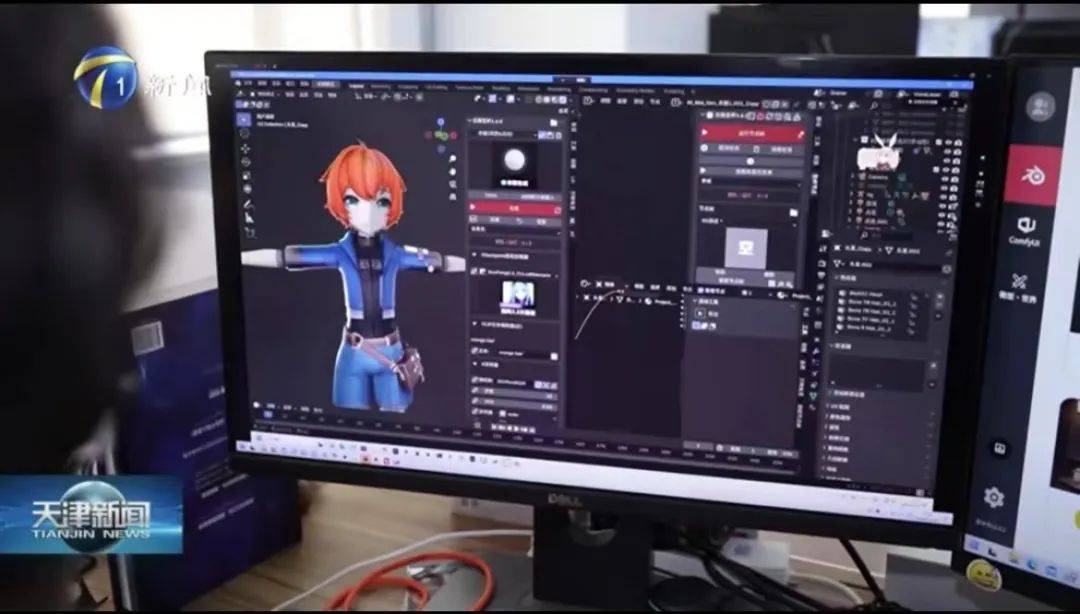This screenshot has height=614, width=1080.
Task: Click the user avatar on the second monitor
Action: (x=1040, y=107)
